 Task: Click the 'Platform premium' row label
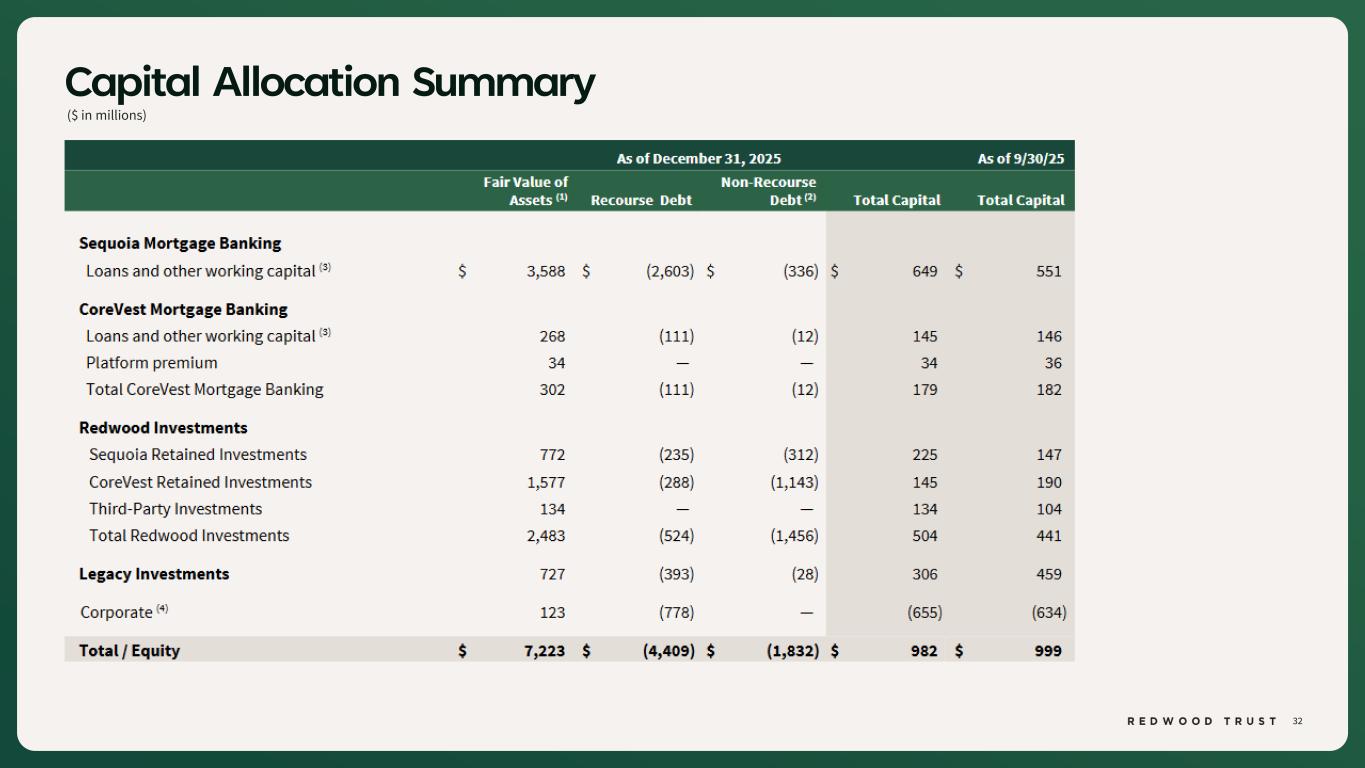pyautogui.click(x=151, y=363)
